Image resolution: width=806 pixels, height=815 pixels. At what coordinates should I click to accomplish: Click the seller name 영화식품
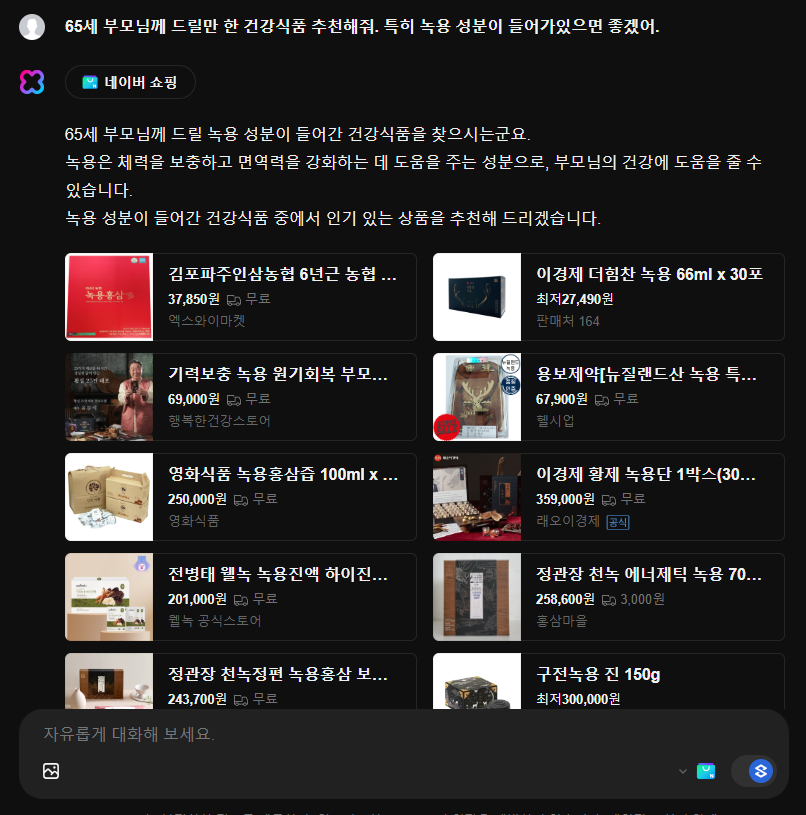coord(193,521)
